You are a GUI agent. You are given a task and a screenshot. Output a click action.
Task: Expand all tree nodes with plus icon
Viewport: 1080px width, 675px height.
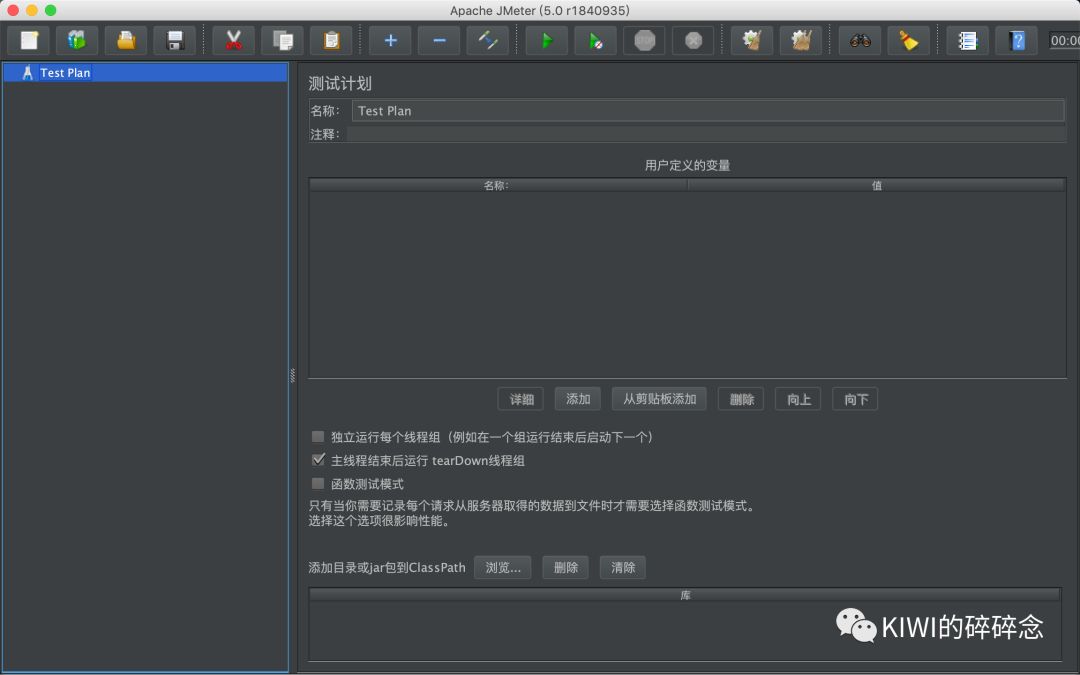[x=391, y=41]
